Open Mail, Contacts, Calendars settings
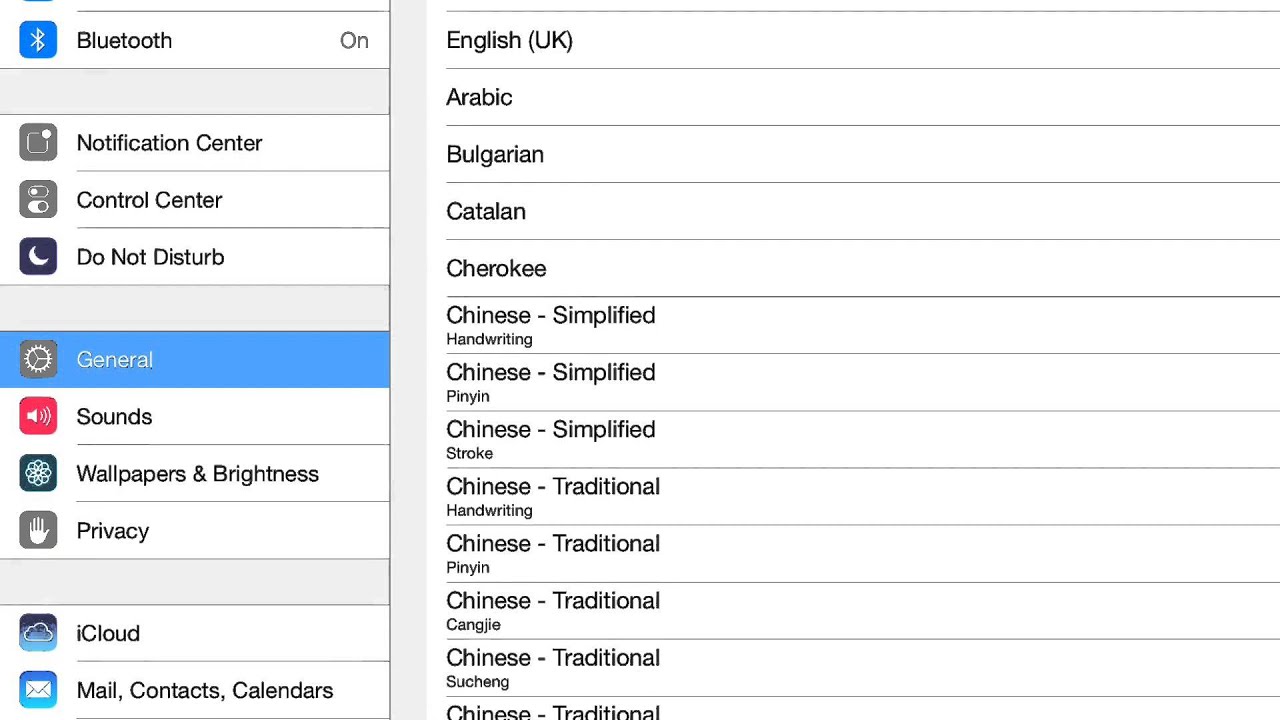Image resolution: width=1280 pixels, height=720 pixels. pos(195,690)
